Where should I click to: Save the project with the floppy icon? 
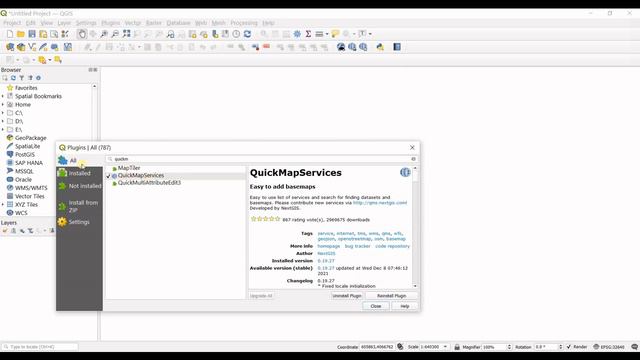[x=32, y=34]
